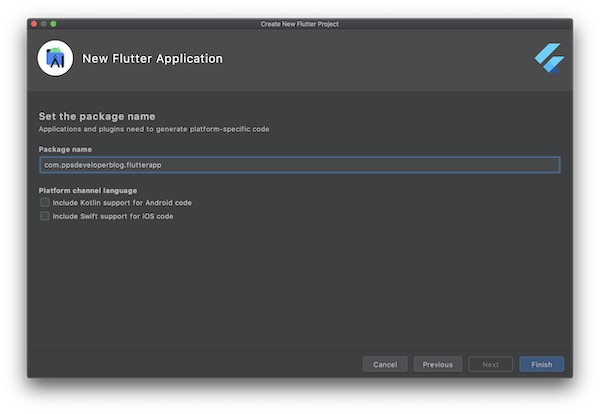Click the 'Platform channel language' label
The image size is (600, 414).
88,191
